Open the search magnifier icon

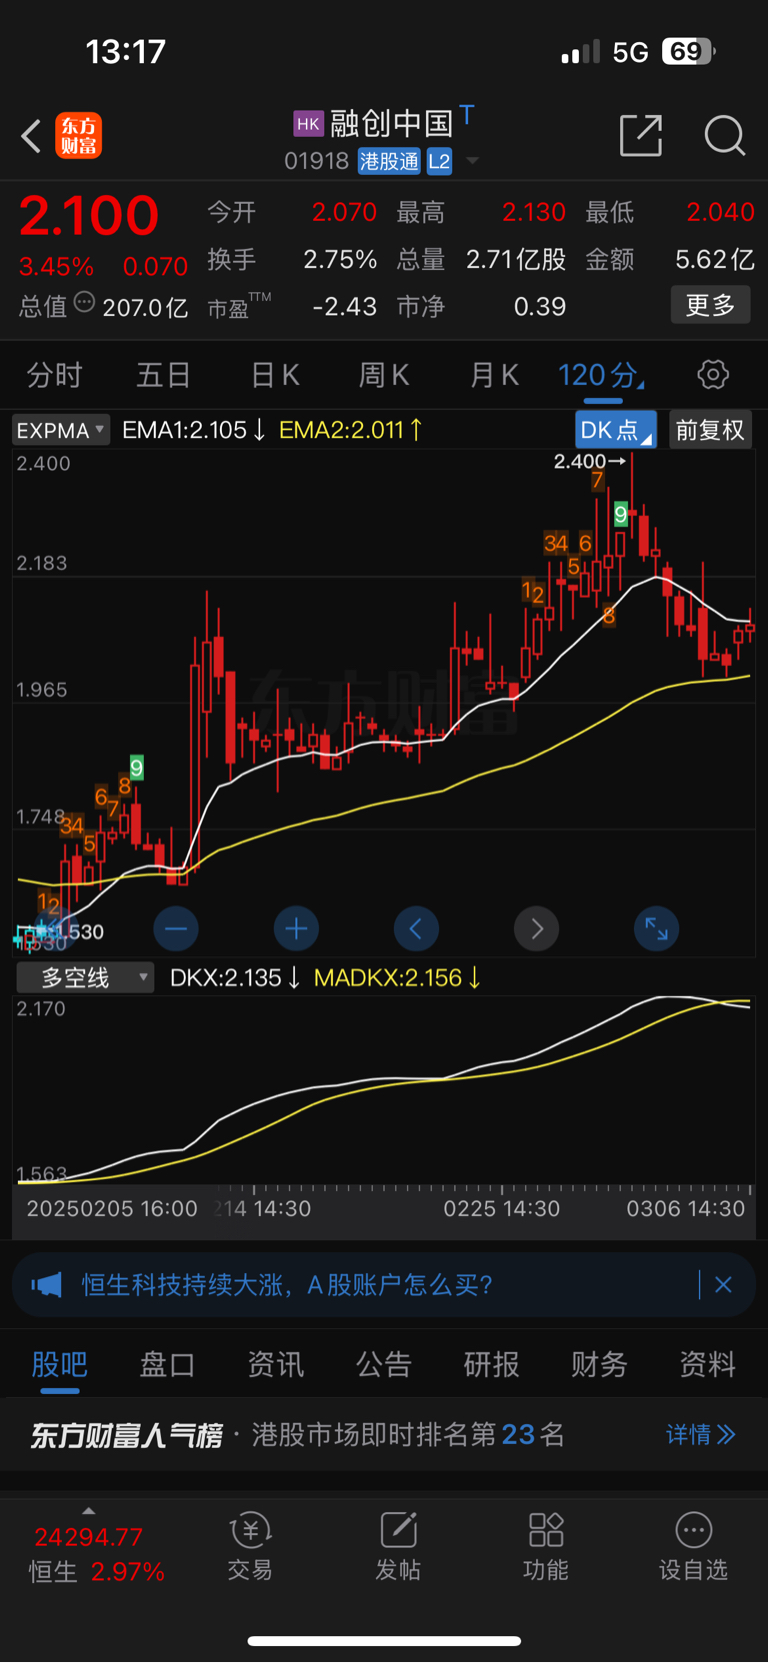click(725, 135)
